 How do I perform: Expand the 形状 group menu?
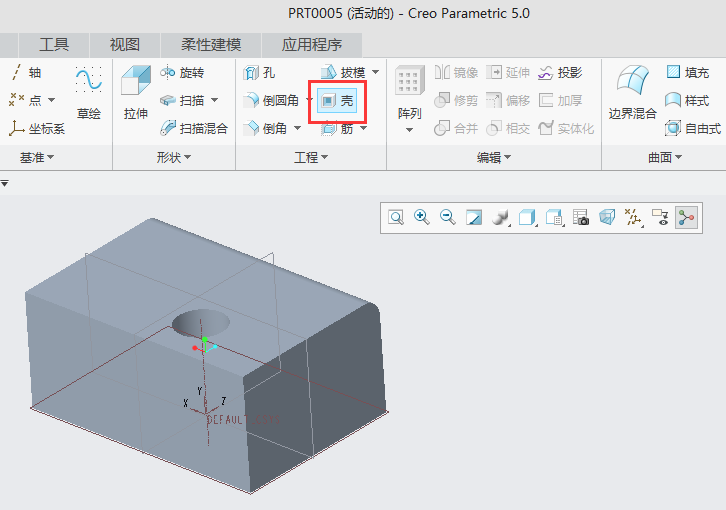click(x=174, y=157)
